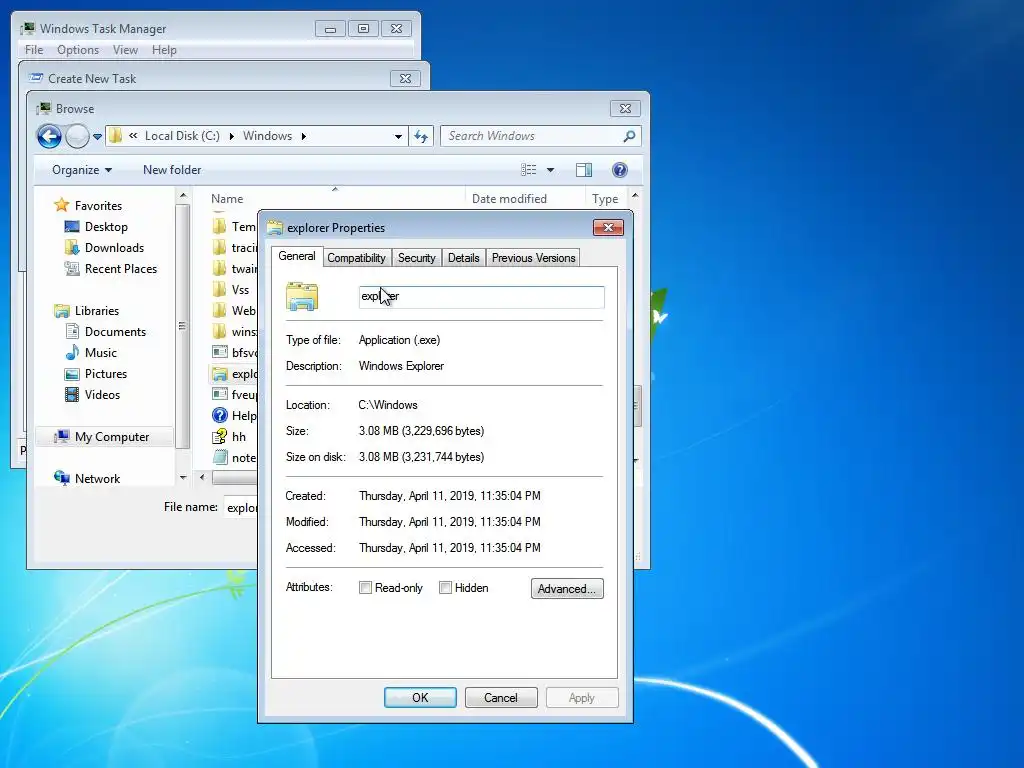The width and height of the screenshot is (1024, 768).
Task: Enable the Hidden attribute checkbox
Action: (x=445, y=588)
